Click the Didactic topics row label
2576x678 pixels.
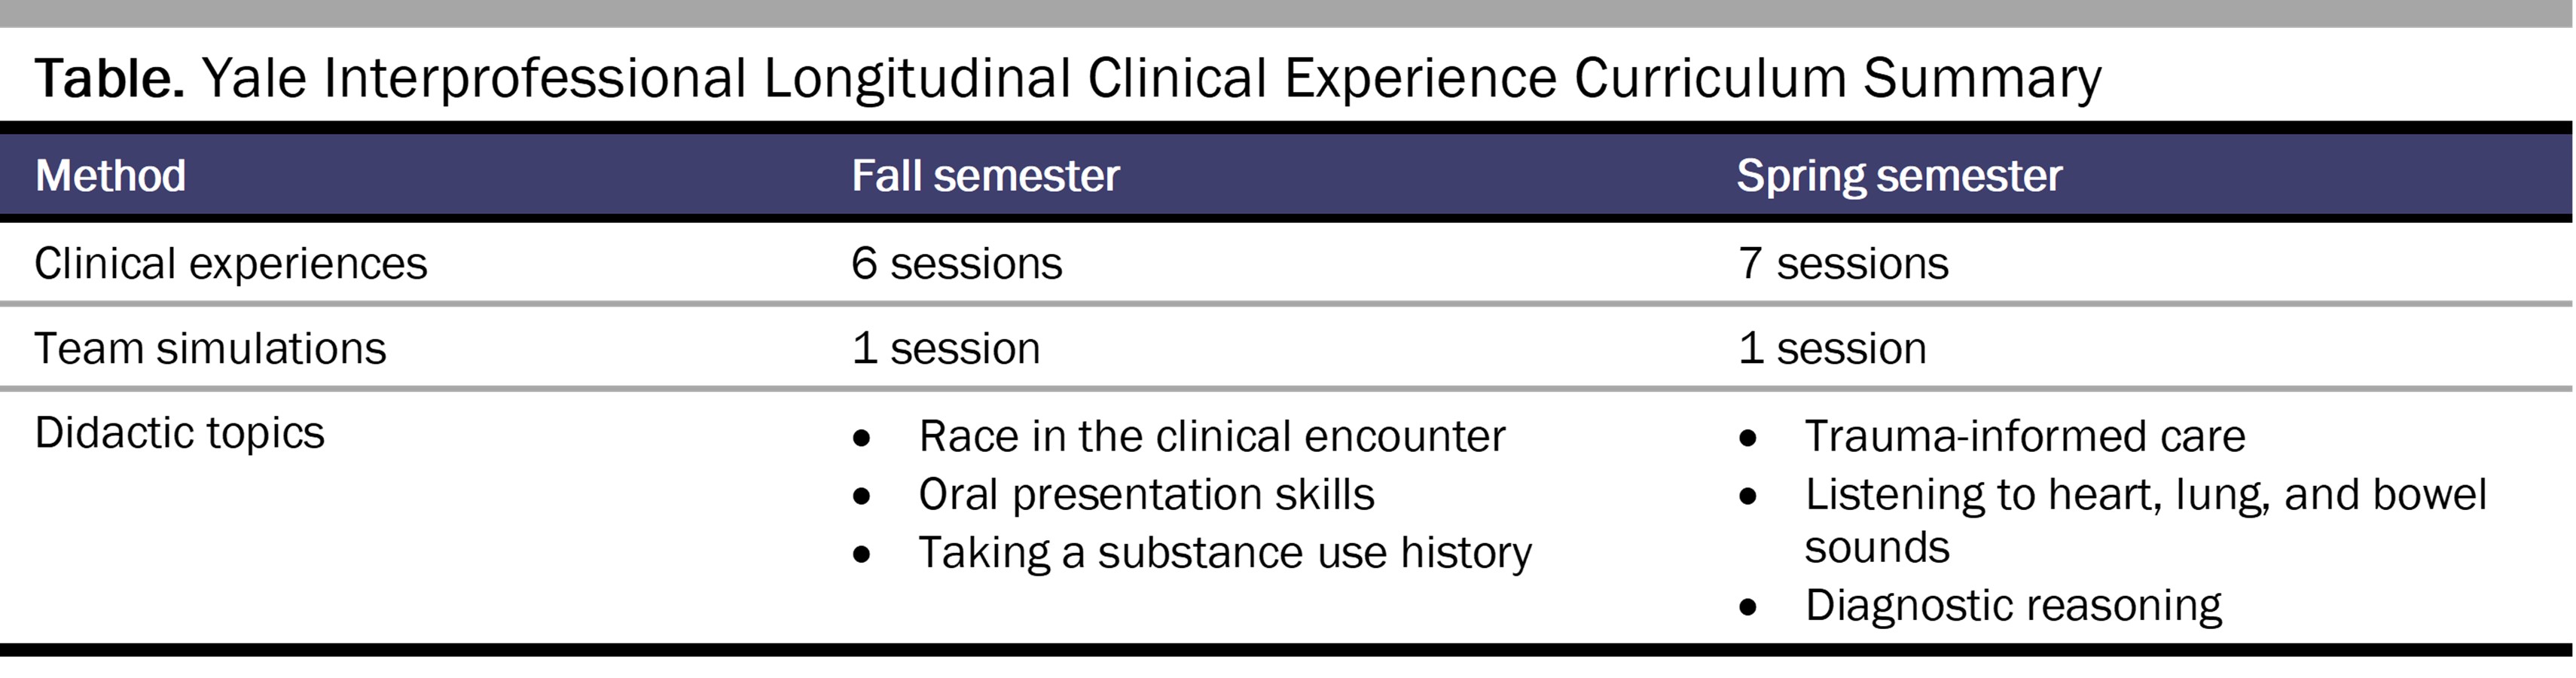pyautogui.click(x=179, y=433)
